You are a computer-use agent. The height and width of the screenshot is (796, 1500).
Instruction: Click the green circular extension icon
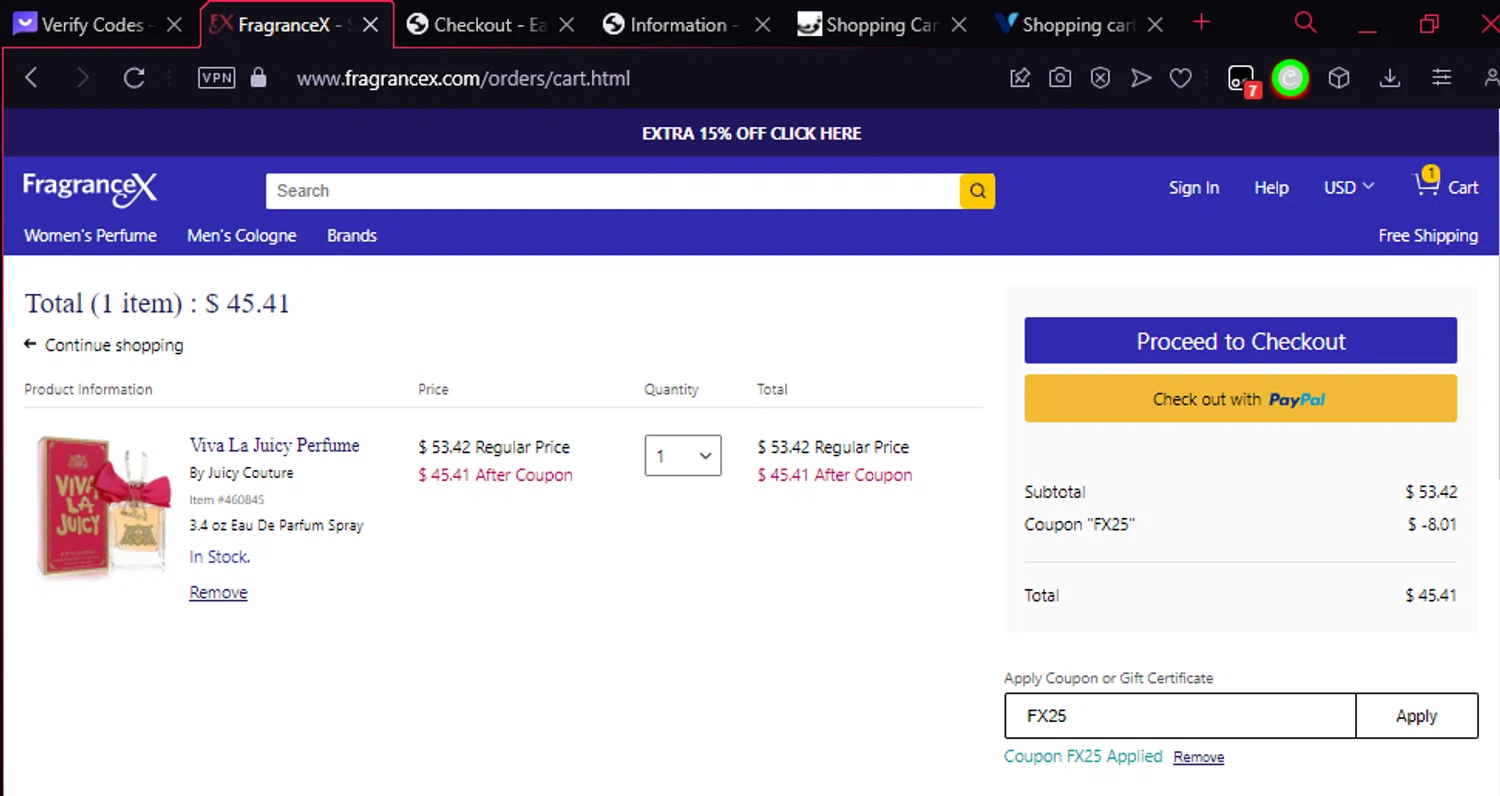1290,78
